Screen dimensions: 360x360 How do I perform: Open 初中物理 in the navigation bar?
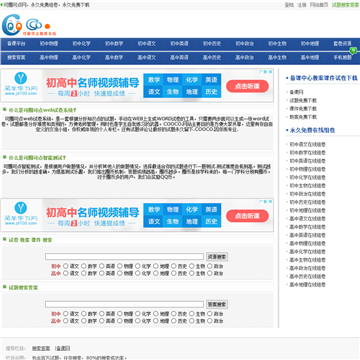pyautogui.click(x=49, y=44)
